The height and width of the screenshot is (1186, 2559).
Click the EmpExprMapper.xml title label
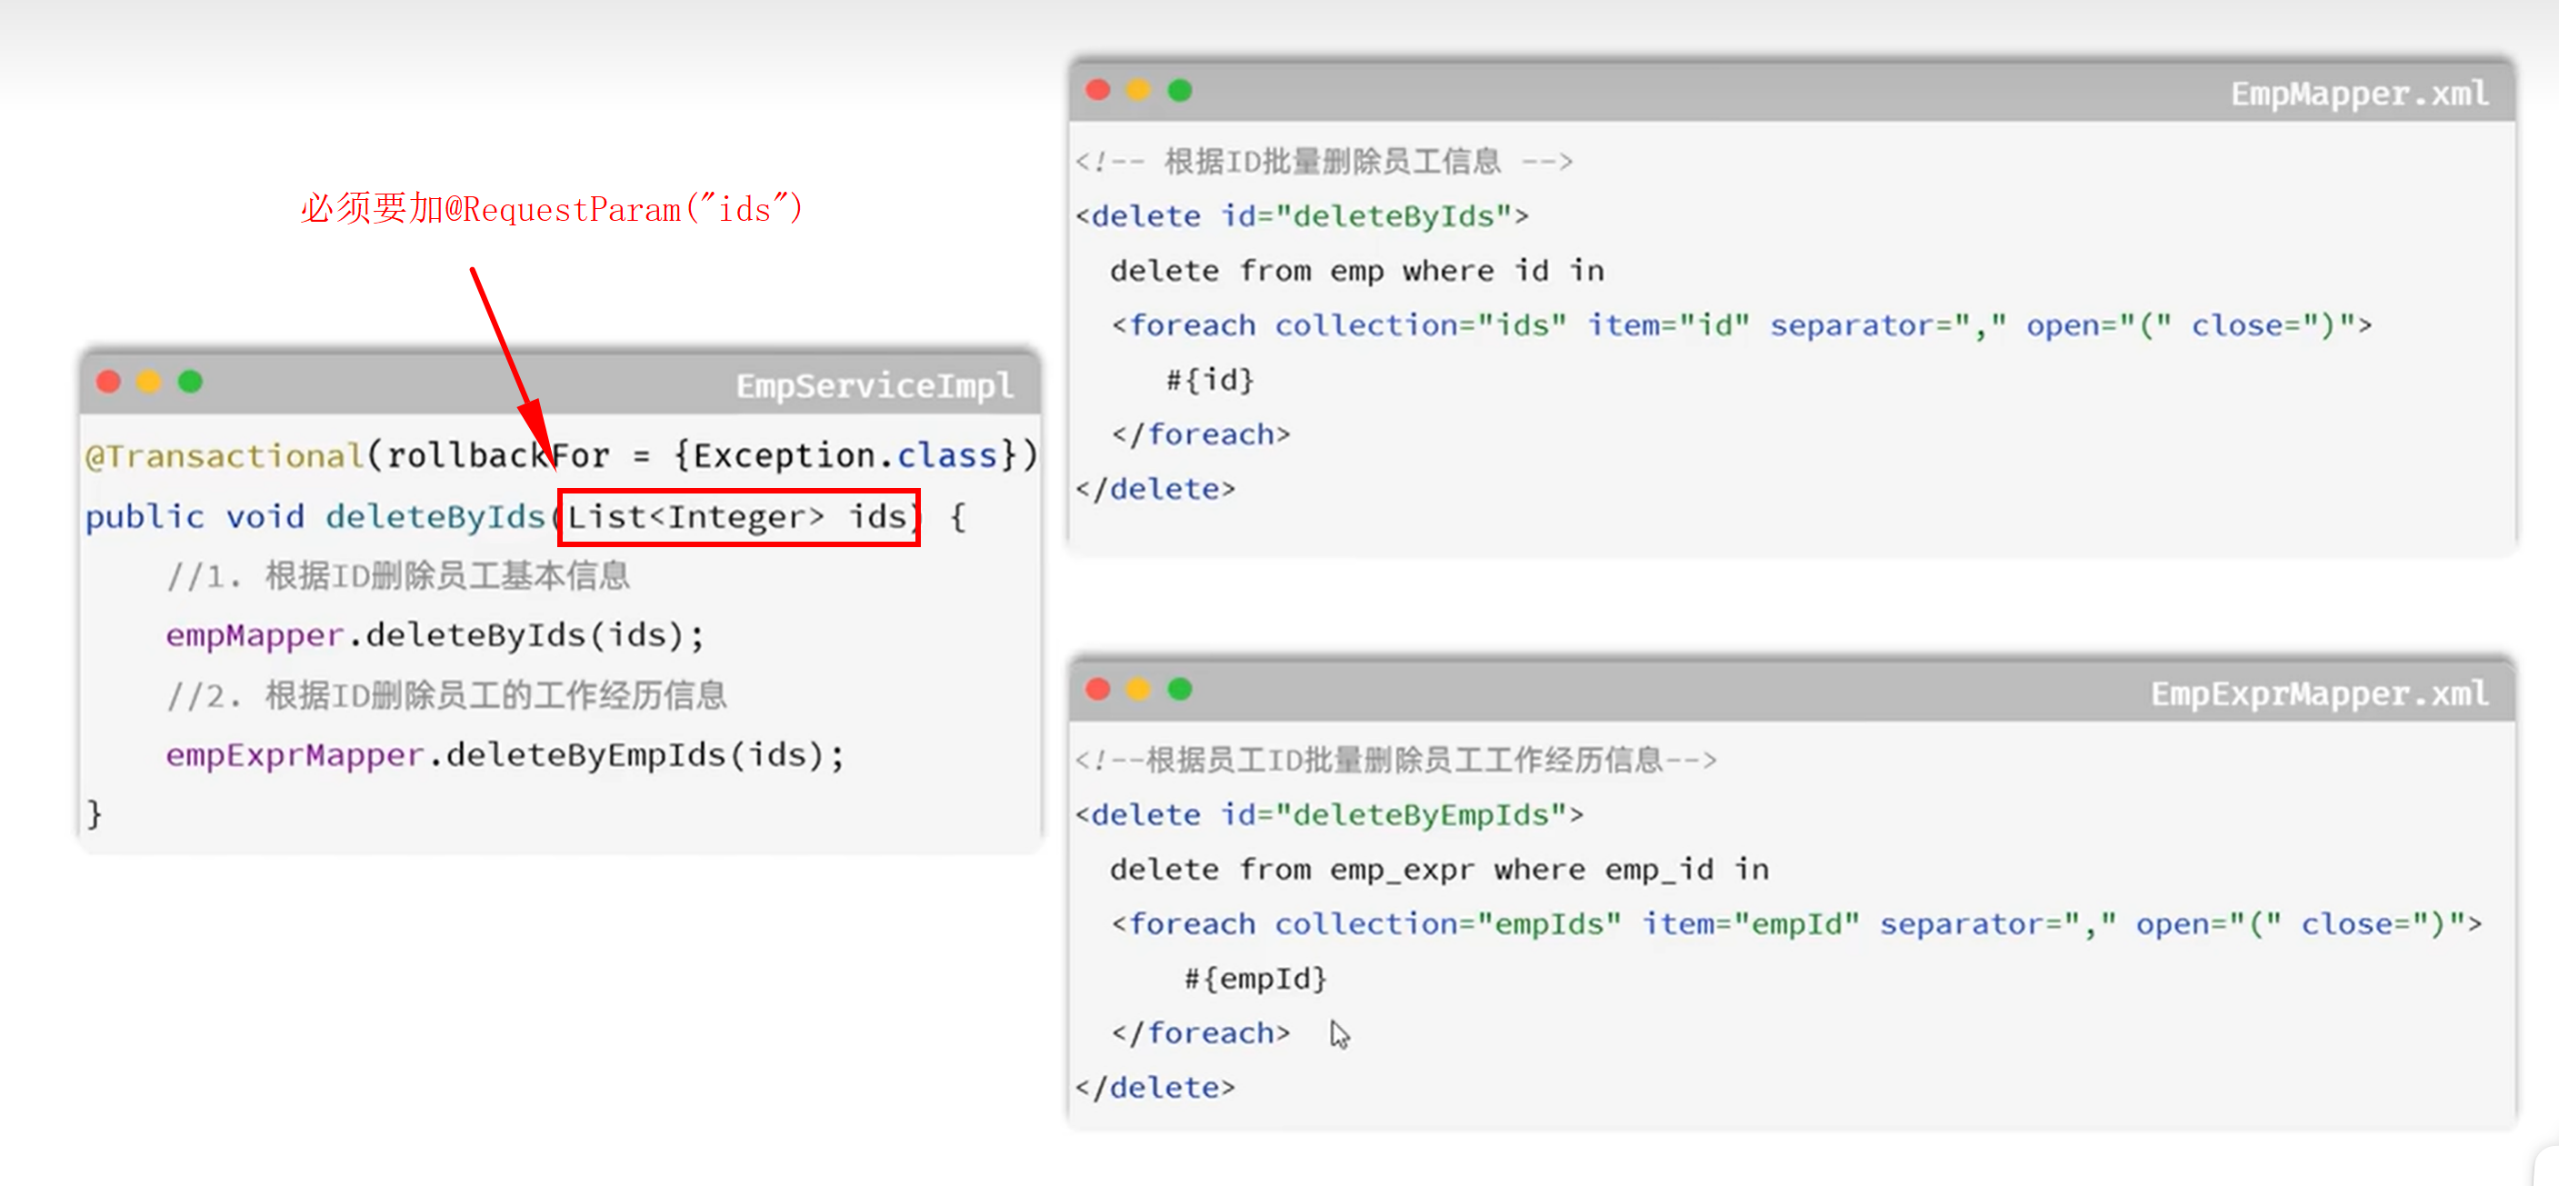coord(2318,694)
